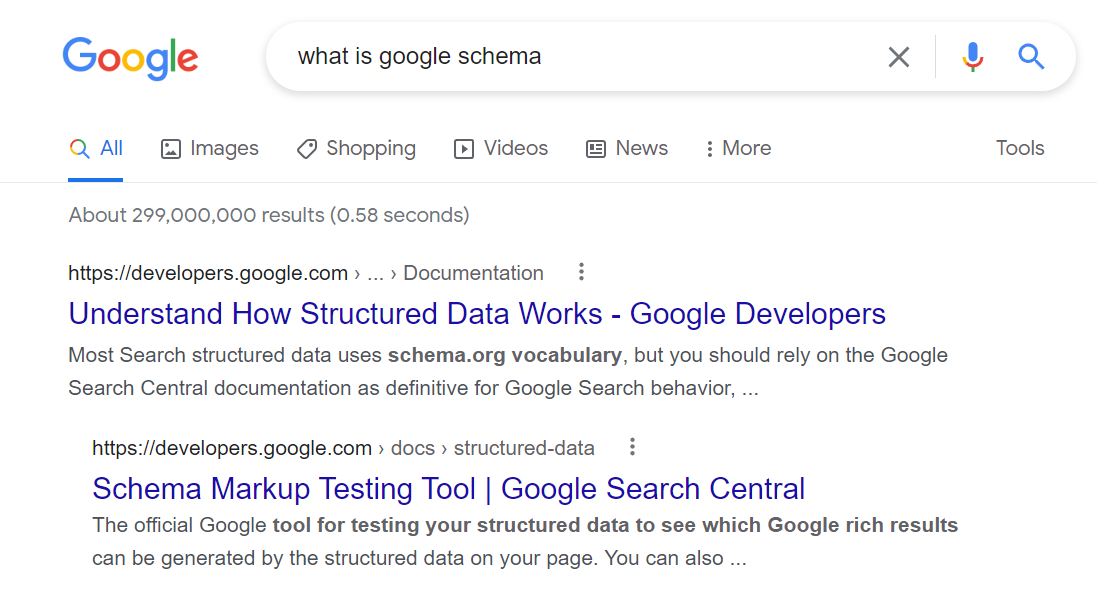Click the magnifying glass to search
This screenshot has height=610, width=1097.
click(1031, 57)
